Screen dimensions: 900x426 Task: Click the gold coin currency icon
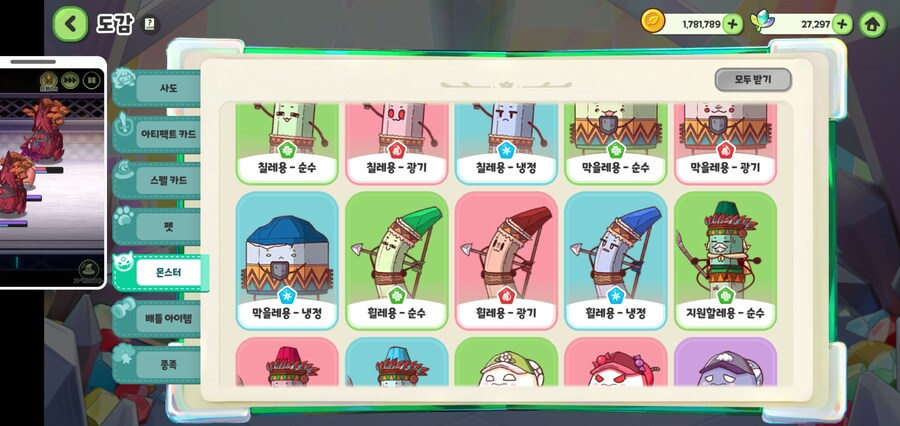tap(653, 21)
